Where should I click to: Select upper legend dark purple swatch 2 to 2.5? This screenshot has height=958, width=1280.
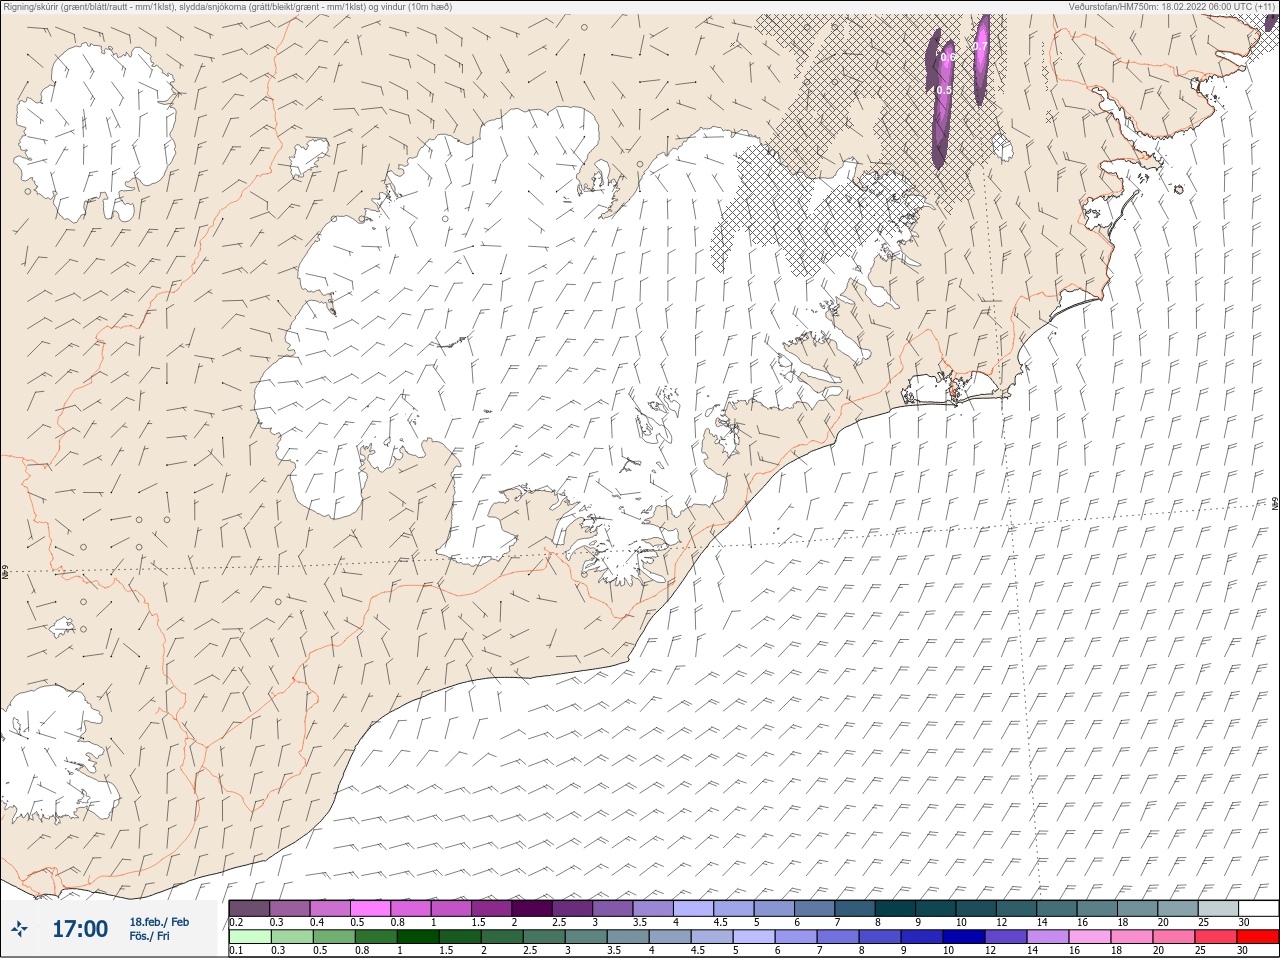point(532,909)
